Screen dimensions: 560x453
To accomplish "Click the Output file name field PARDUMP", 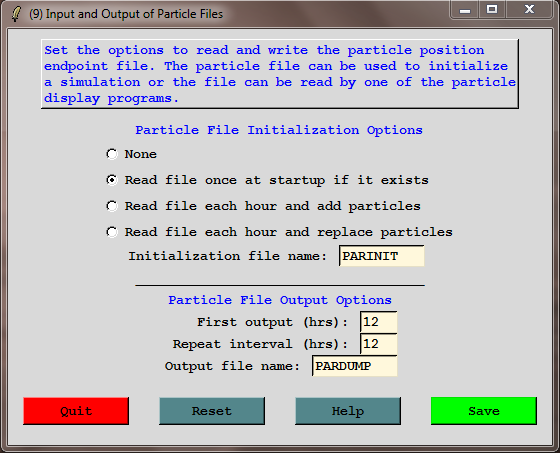I will [355, 366].
